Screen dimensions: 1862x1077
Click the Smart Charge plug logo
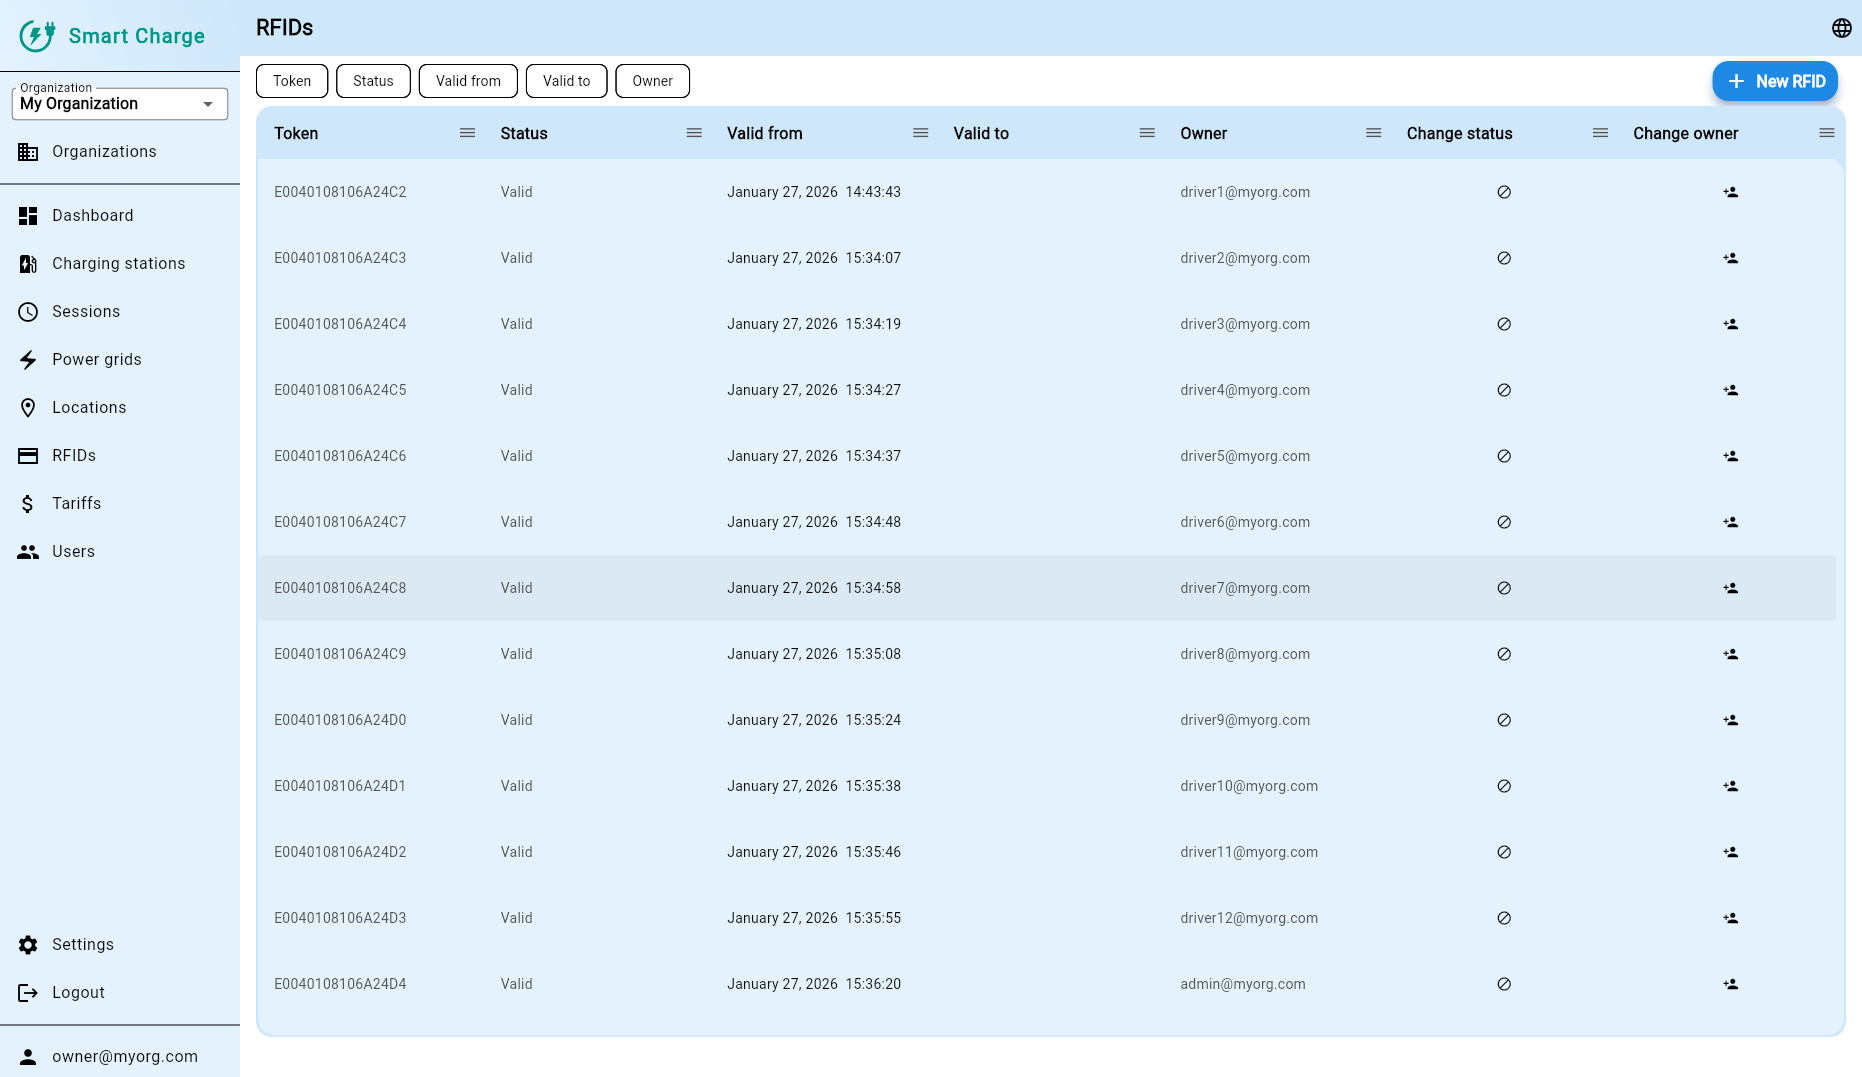36,34
